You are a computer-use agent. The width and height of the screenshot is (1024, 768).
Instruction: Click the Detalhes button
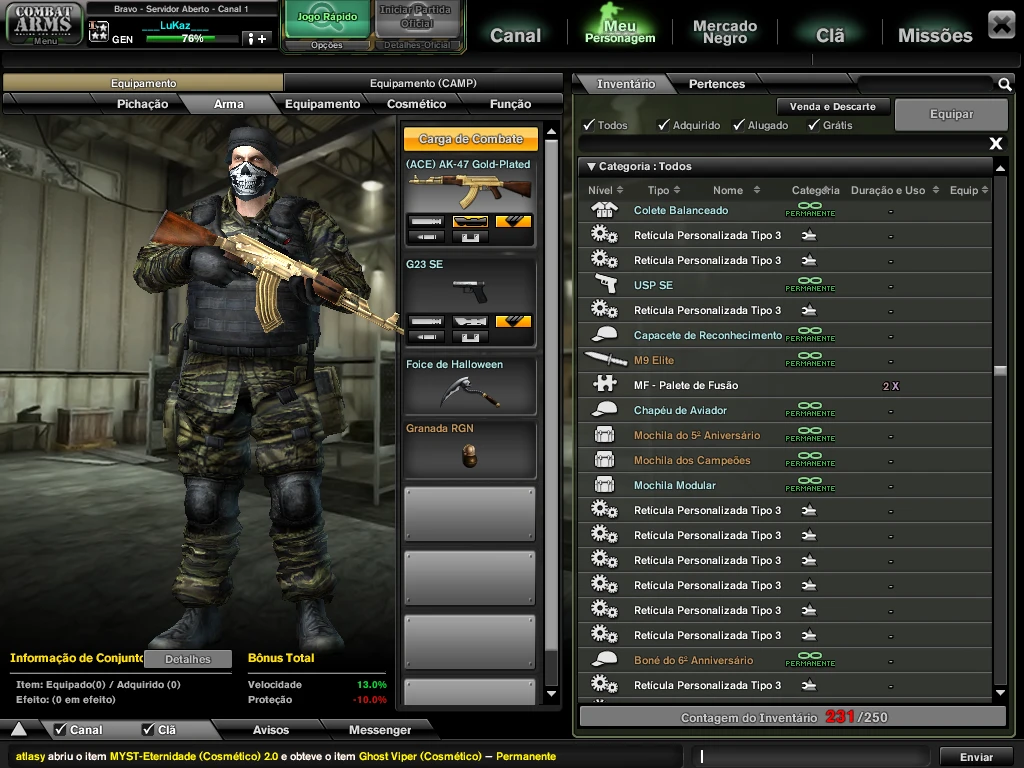(188, 659)
